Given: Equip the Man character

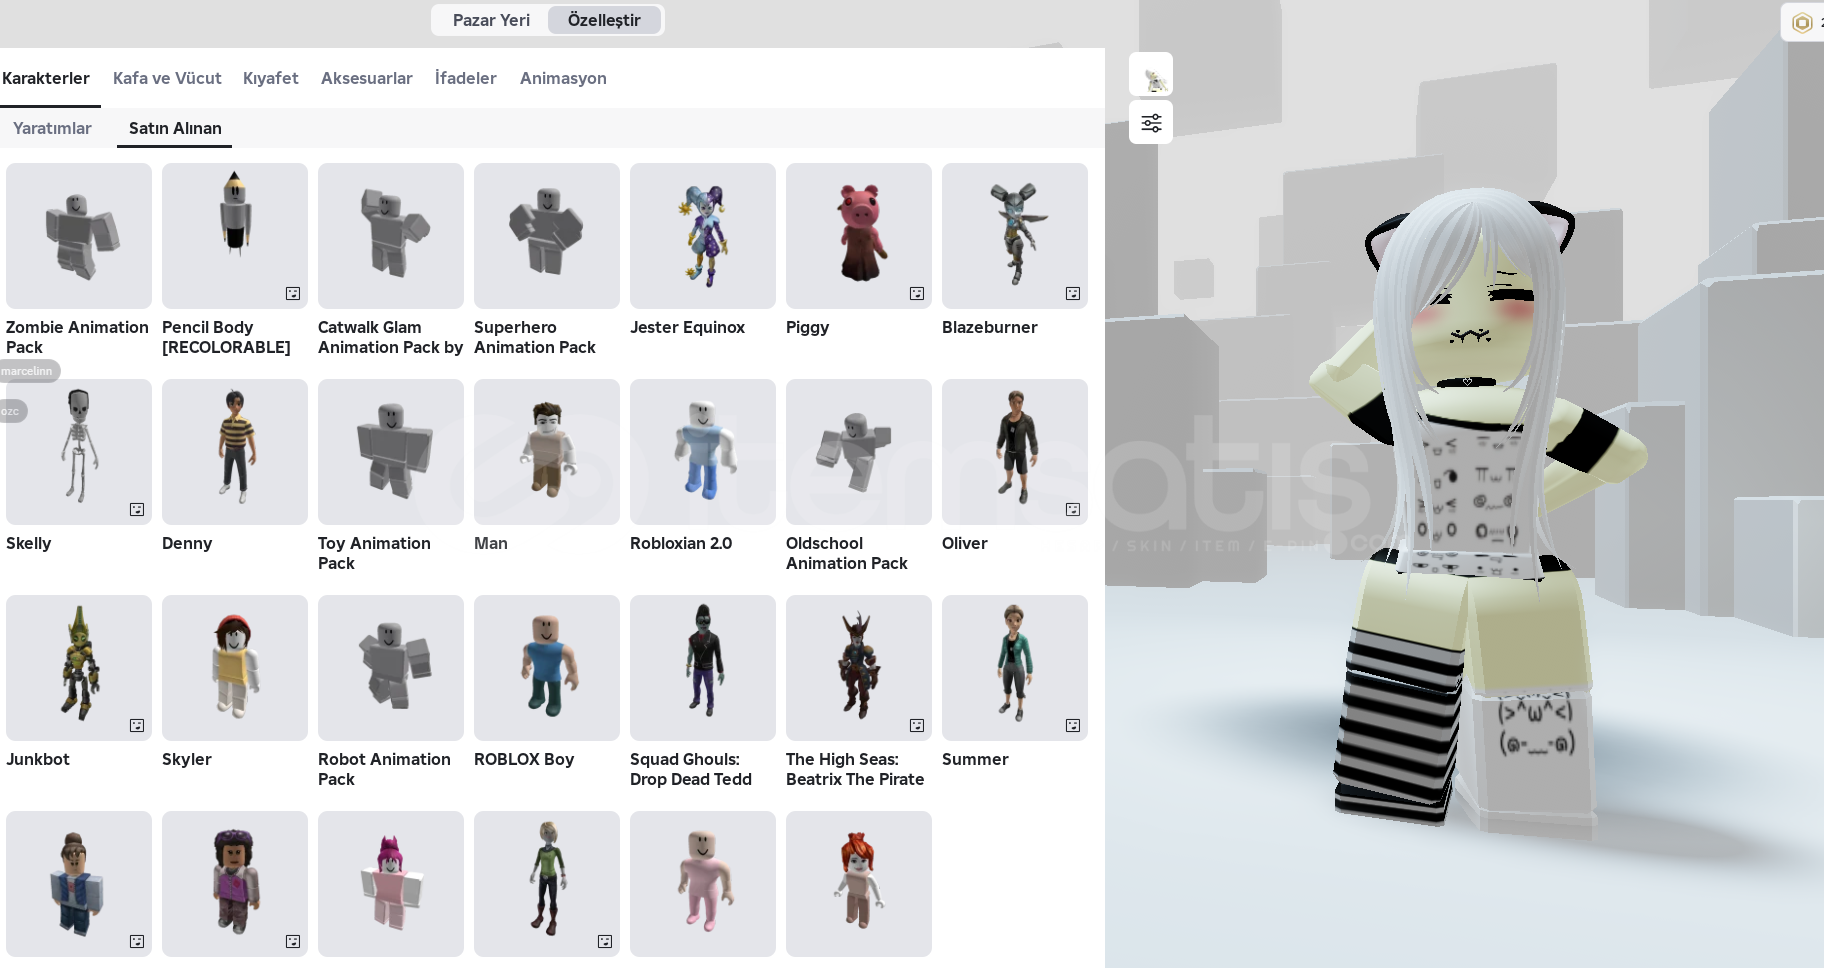Looking at the screenshot, I should [x=547, y=452].
